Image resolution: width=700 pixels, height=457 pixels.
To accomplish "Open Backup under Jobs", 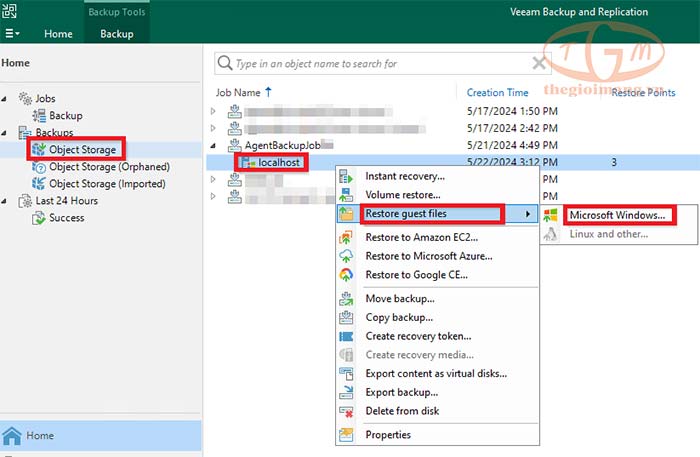I will click(x=66, y=116).
